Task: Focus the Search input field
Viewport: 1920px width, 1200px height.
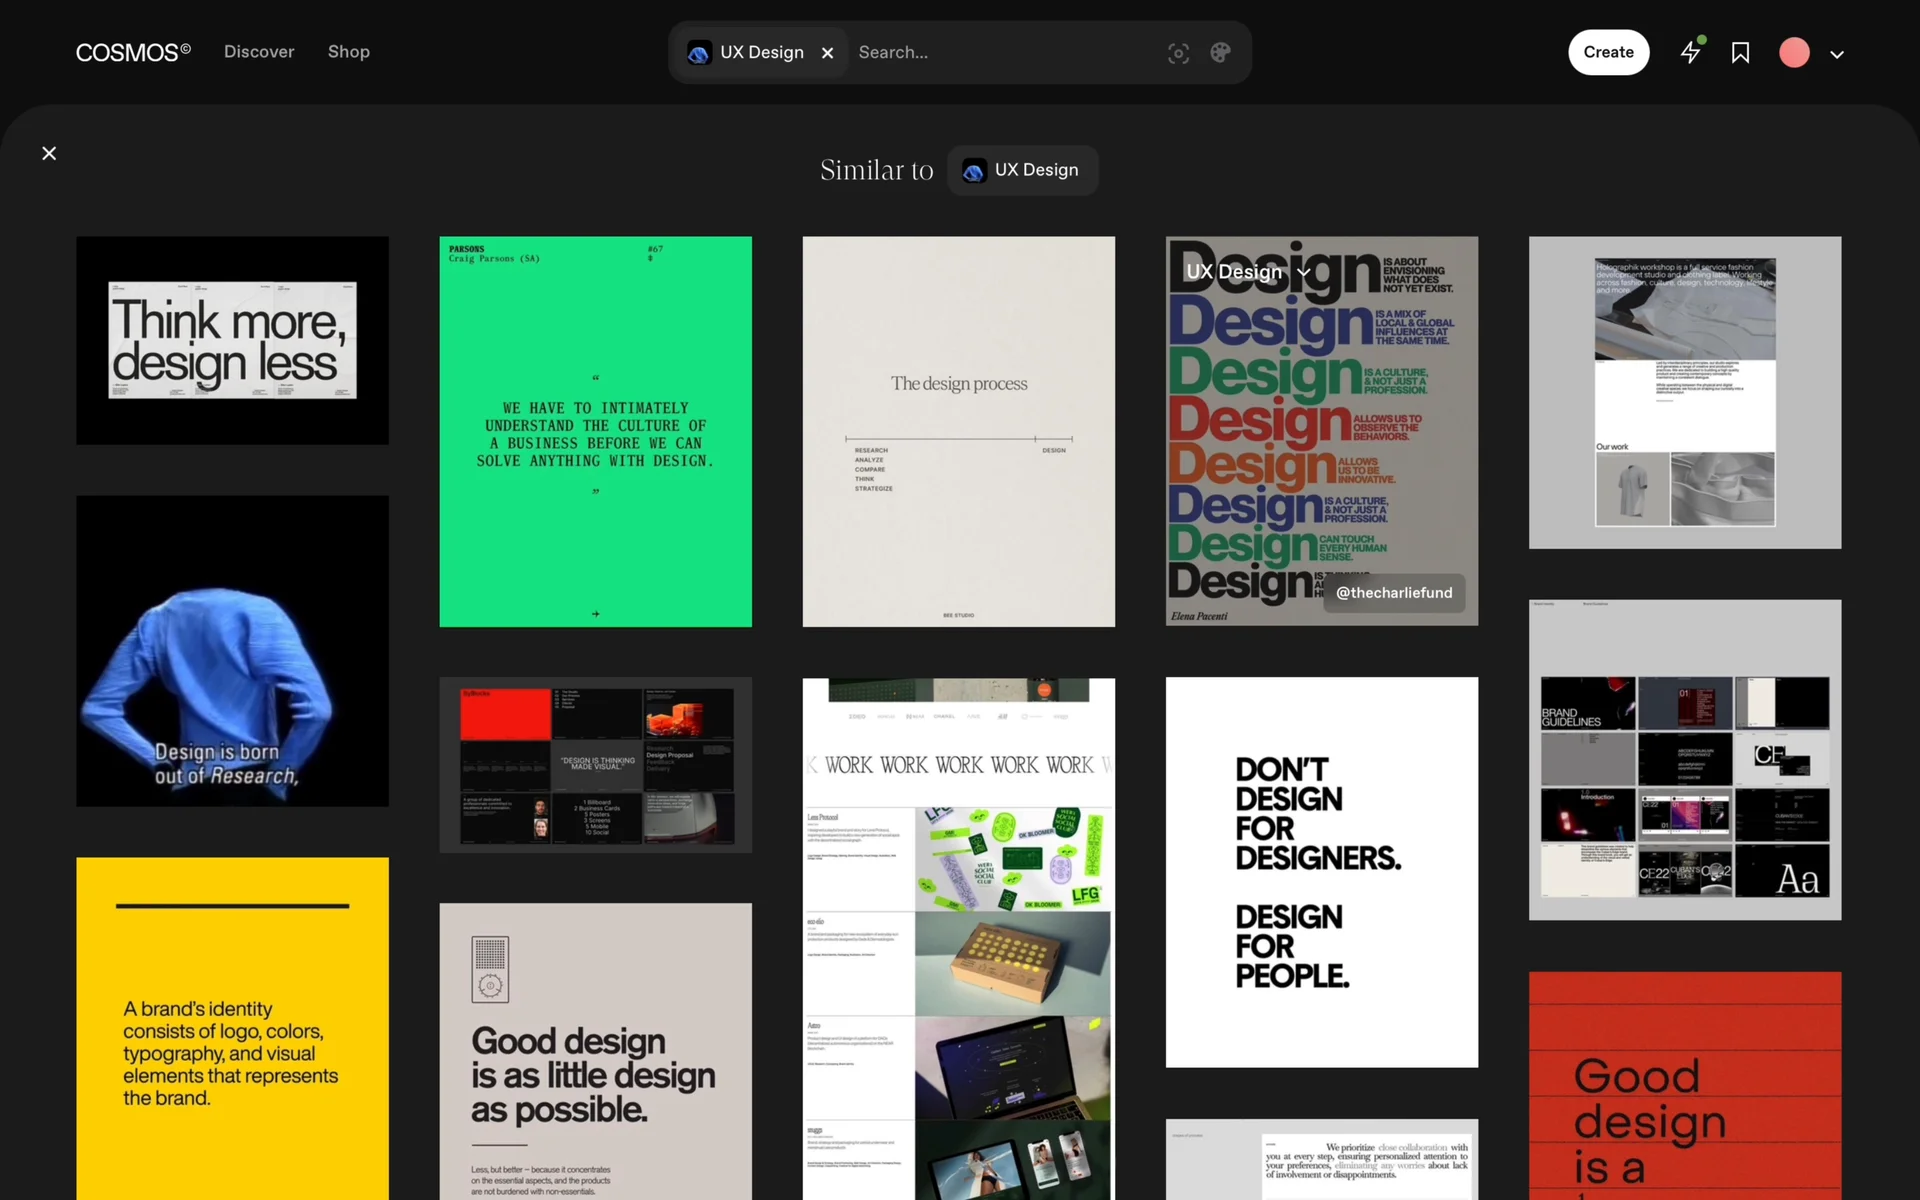Action: (x=1000, y=53)
